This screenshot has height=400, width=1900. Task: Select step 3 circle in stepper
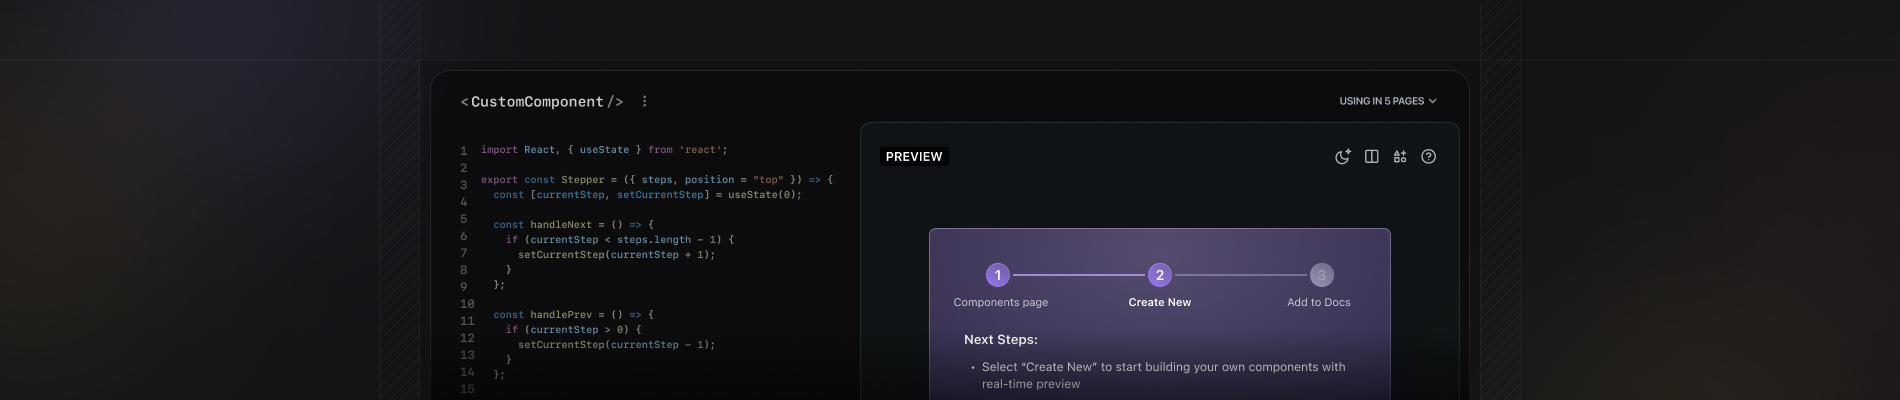[1321, 275]
